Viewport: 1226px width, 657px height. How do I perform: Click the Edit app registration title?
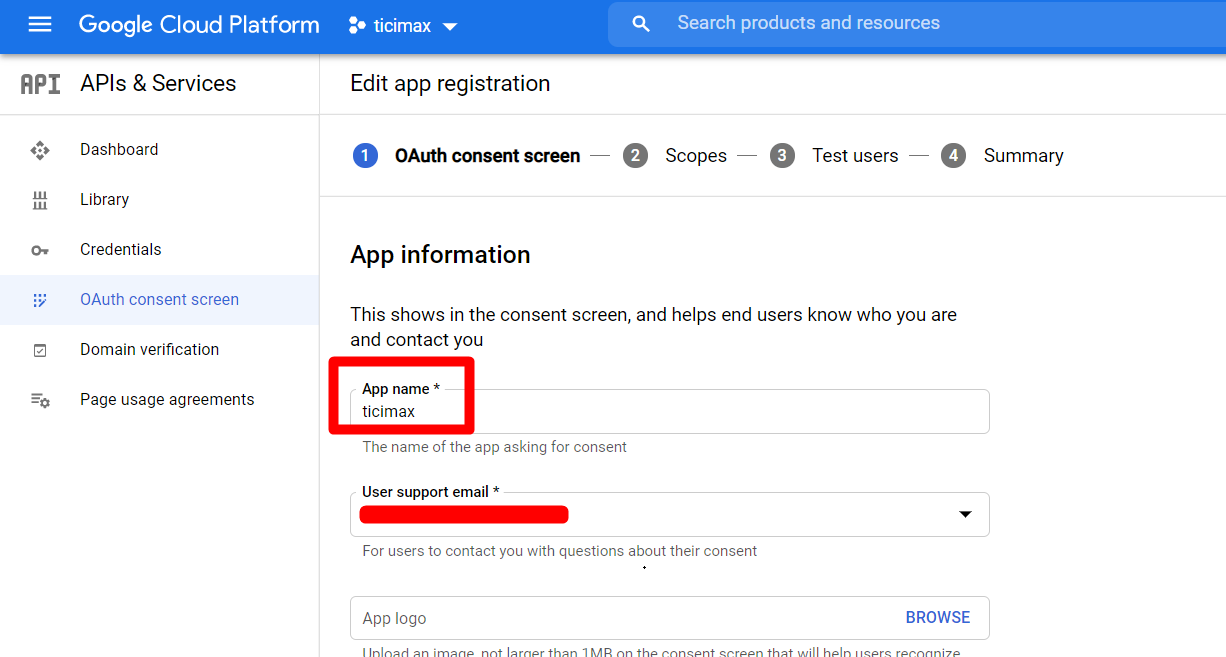tap(450, 84)
